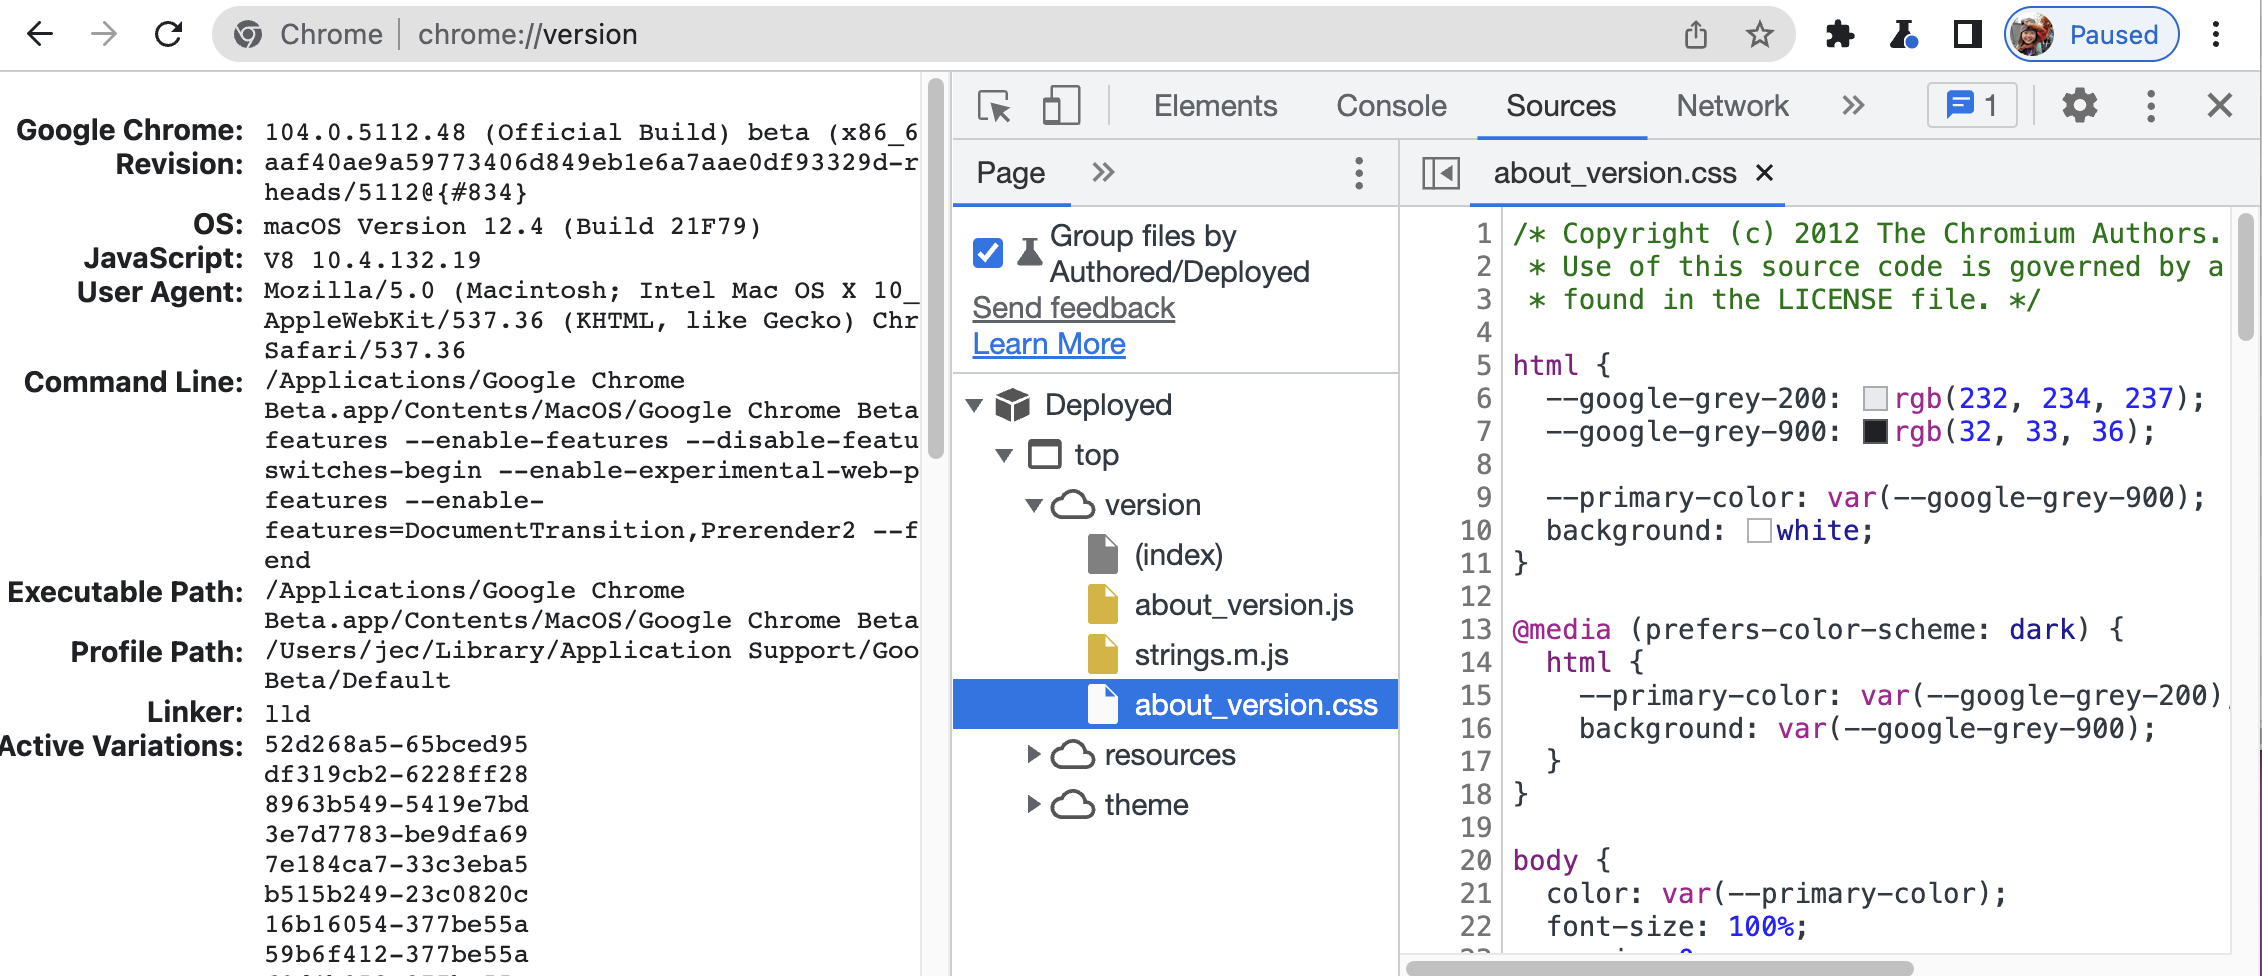Share this page from address bar

[x=1695, y=35]
